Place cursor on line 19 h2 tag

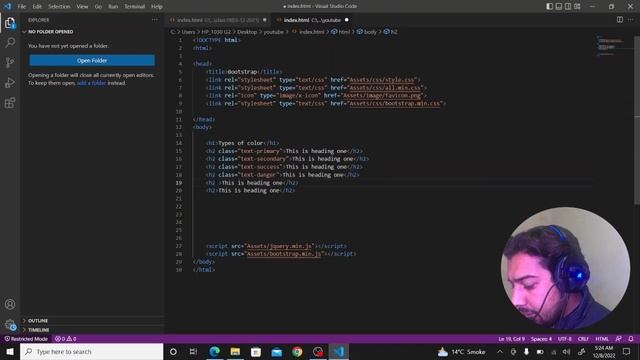(x=211, y=183)
